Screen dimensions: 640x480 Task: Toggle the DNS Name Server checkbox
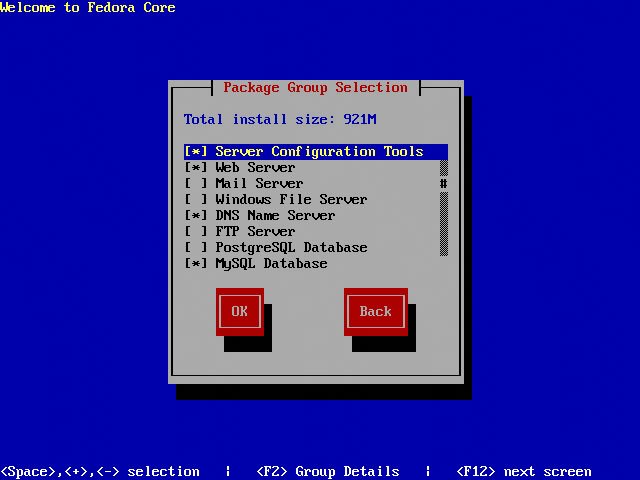click(196, 215)
